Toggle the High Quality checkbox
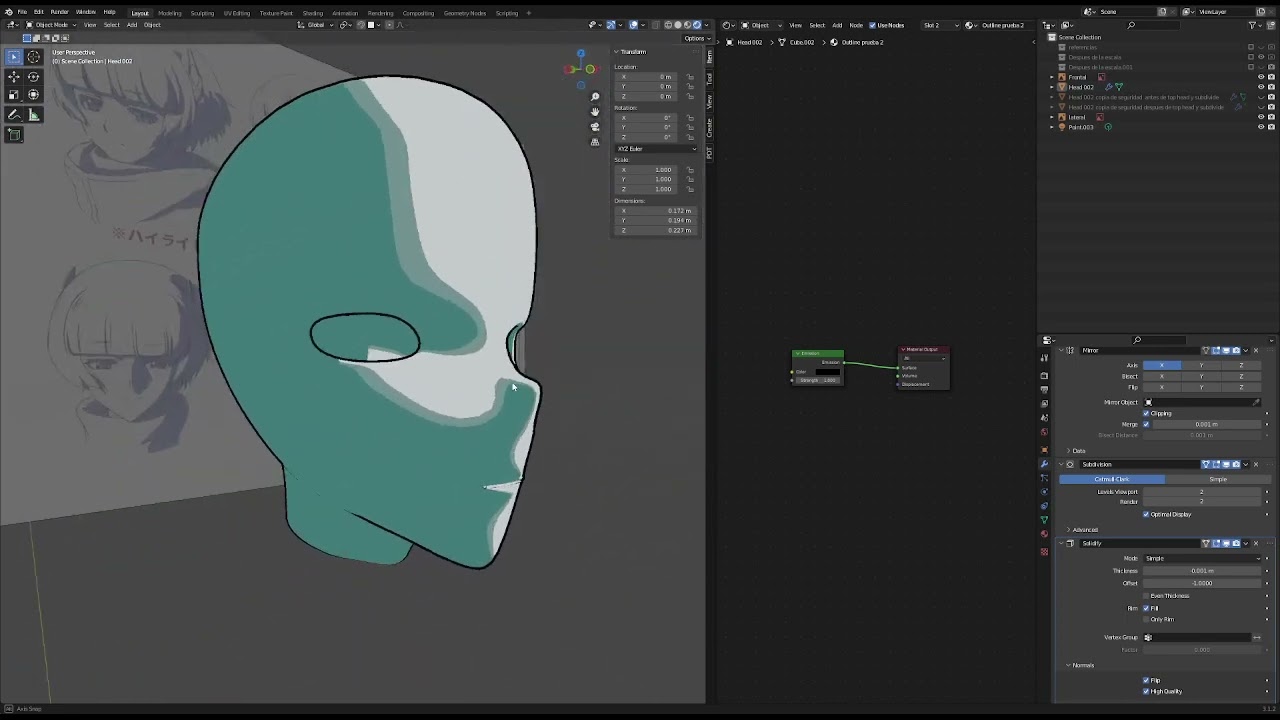This screenshot has width=1280, height=720. (1146, 691)
